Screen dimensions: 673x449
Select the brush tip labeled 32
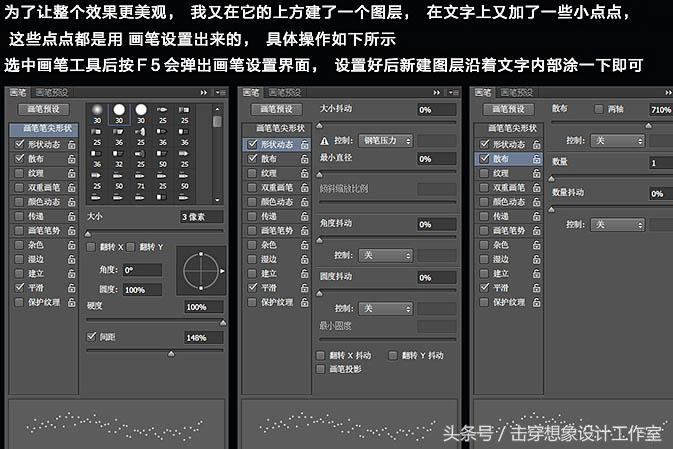119,159
